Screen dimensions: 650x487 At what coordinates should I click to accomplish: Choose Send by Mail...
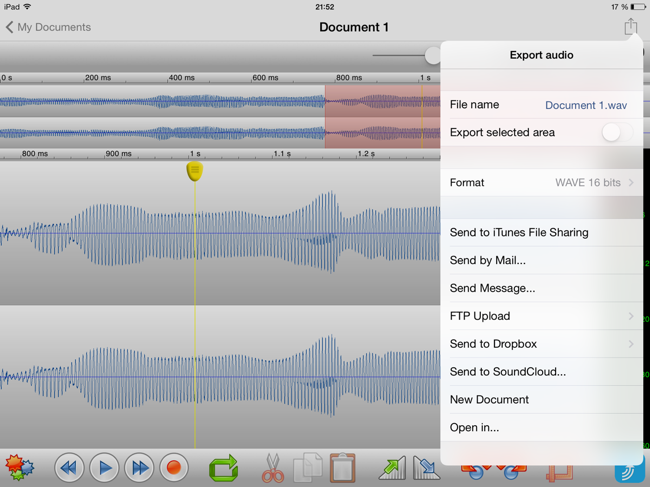click(541, 260)
